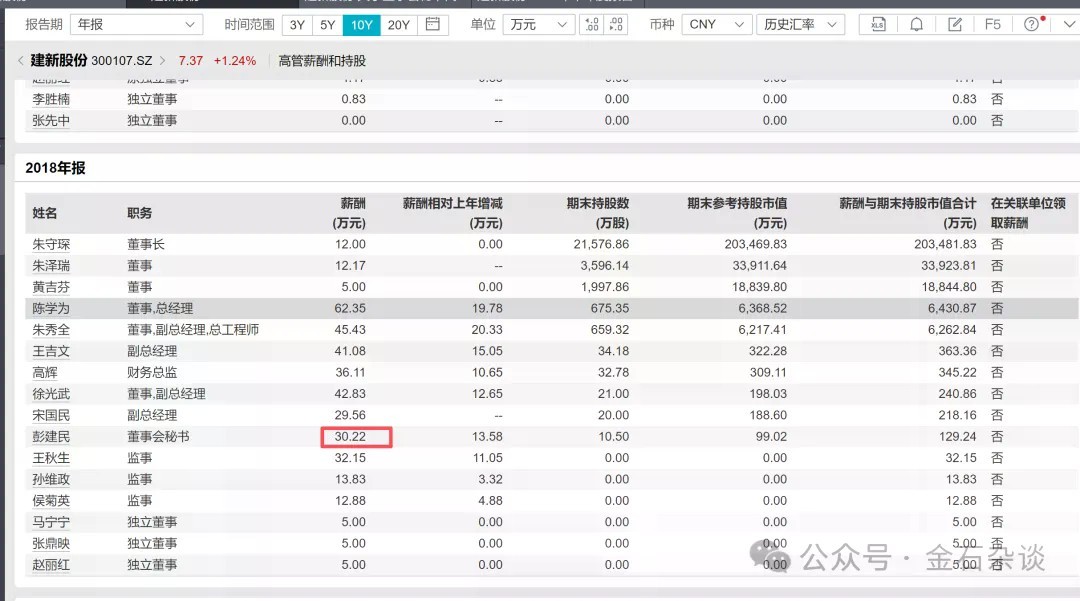Viewport: 1080px width, 601px height.
Task: Open the 单位 万元 dropdown
Action: click(539, 25)
